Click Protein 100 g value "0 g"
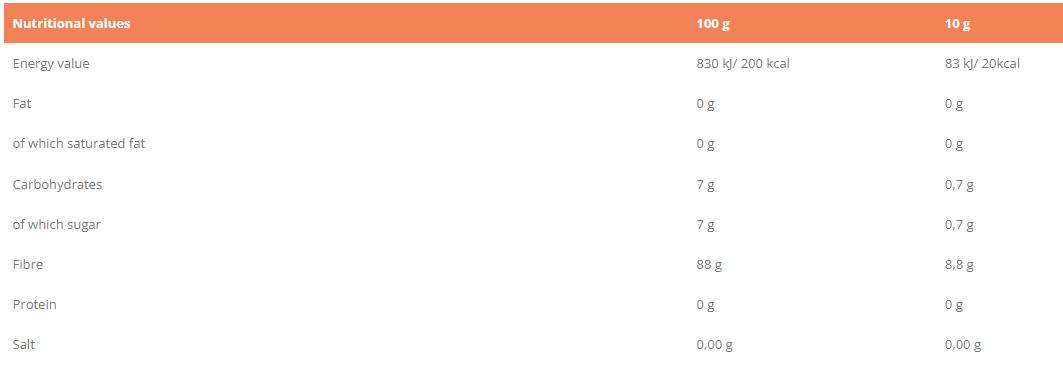1063x378 pixels. click(705, 305)
